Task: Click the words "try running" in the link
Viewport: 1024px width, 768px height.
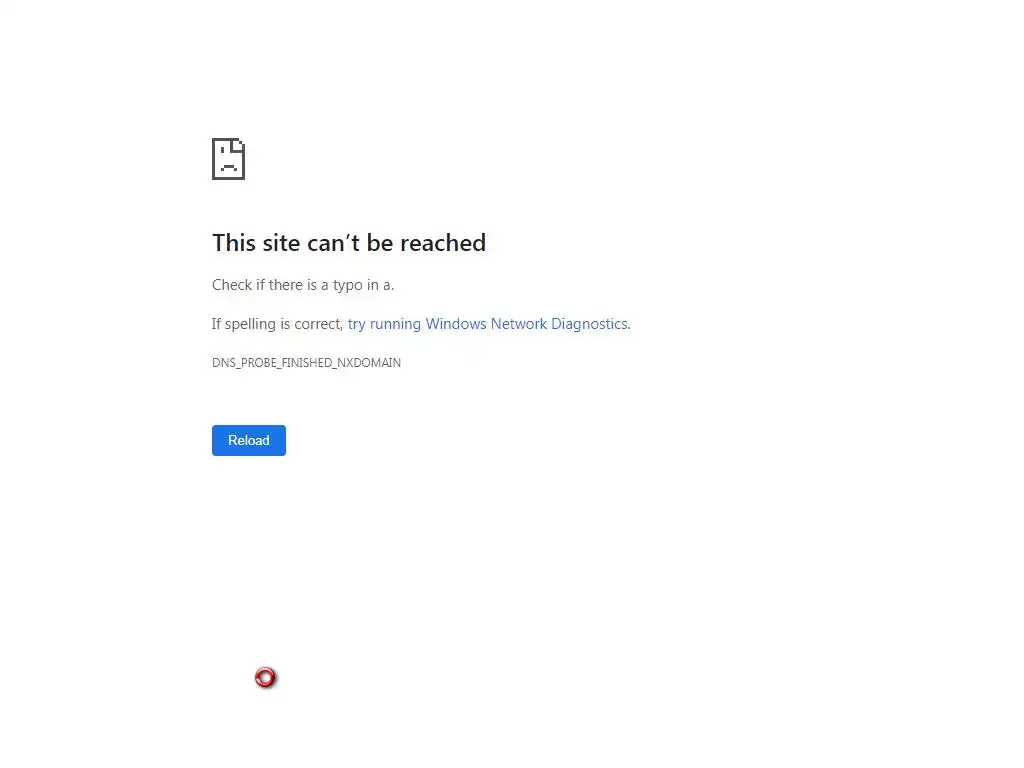Action: (x=384, y=325)
